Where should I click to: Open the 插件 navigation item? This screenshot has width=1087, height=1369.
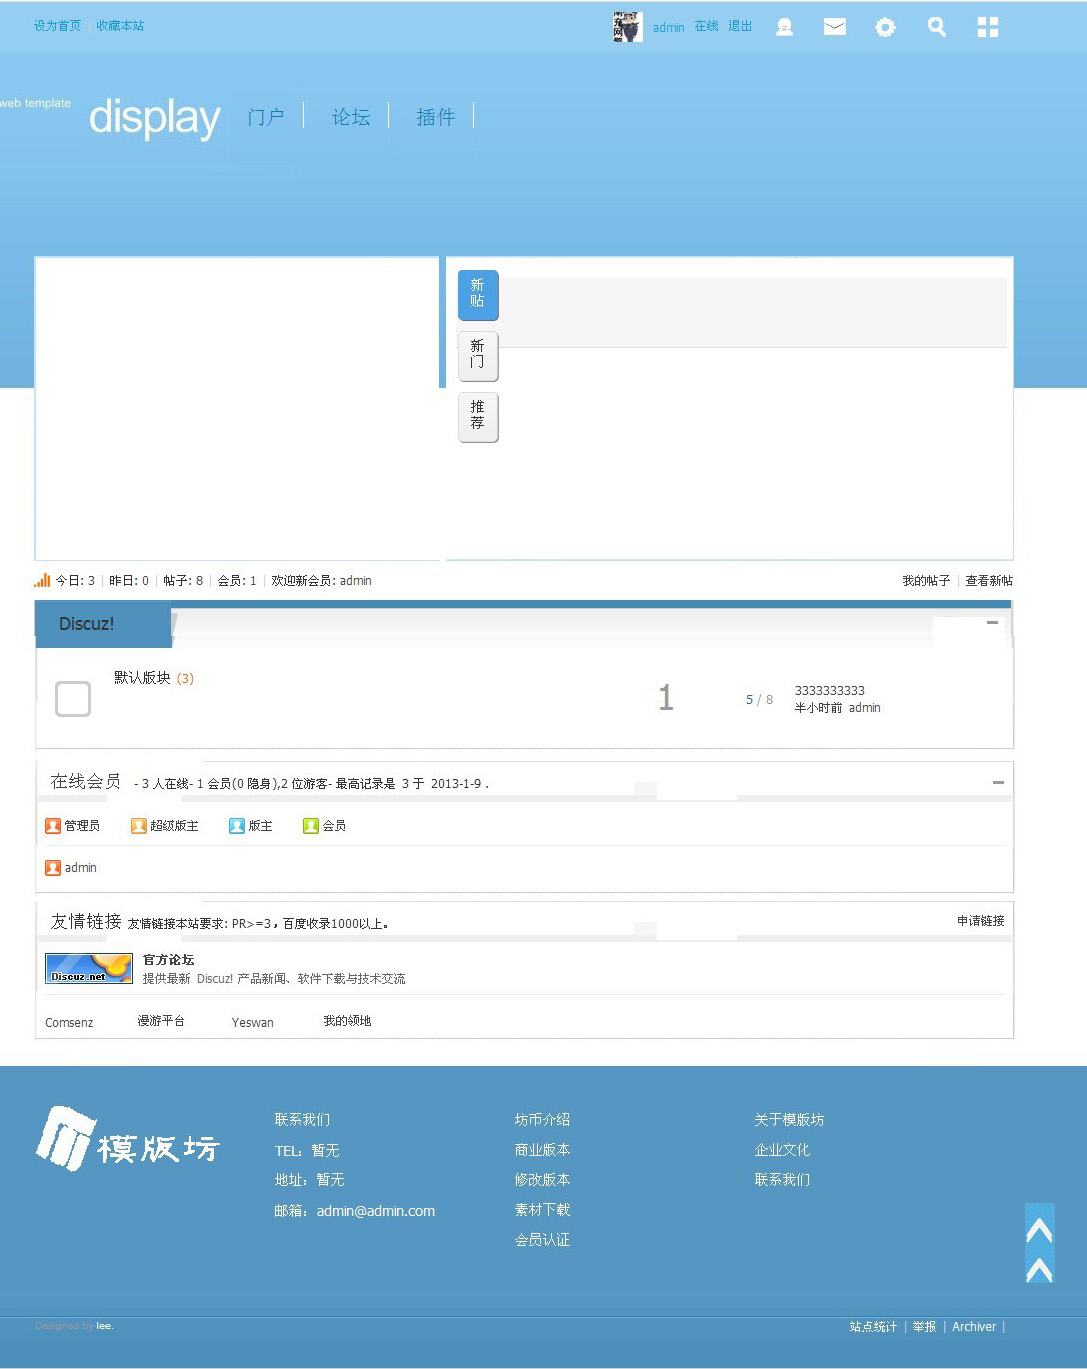pyautogui.click(x=436, y=117)
